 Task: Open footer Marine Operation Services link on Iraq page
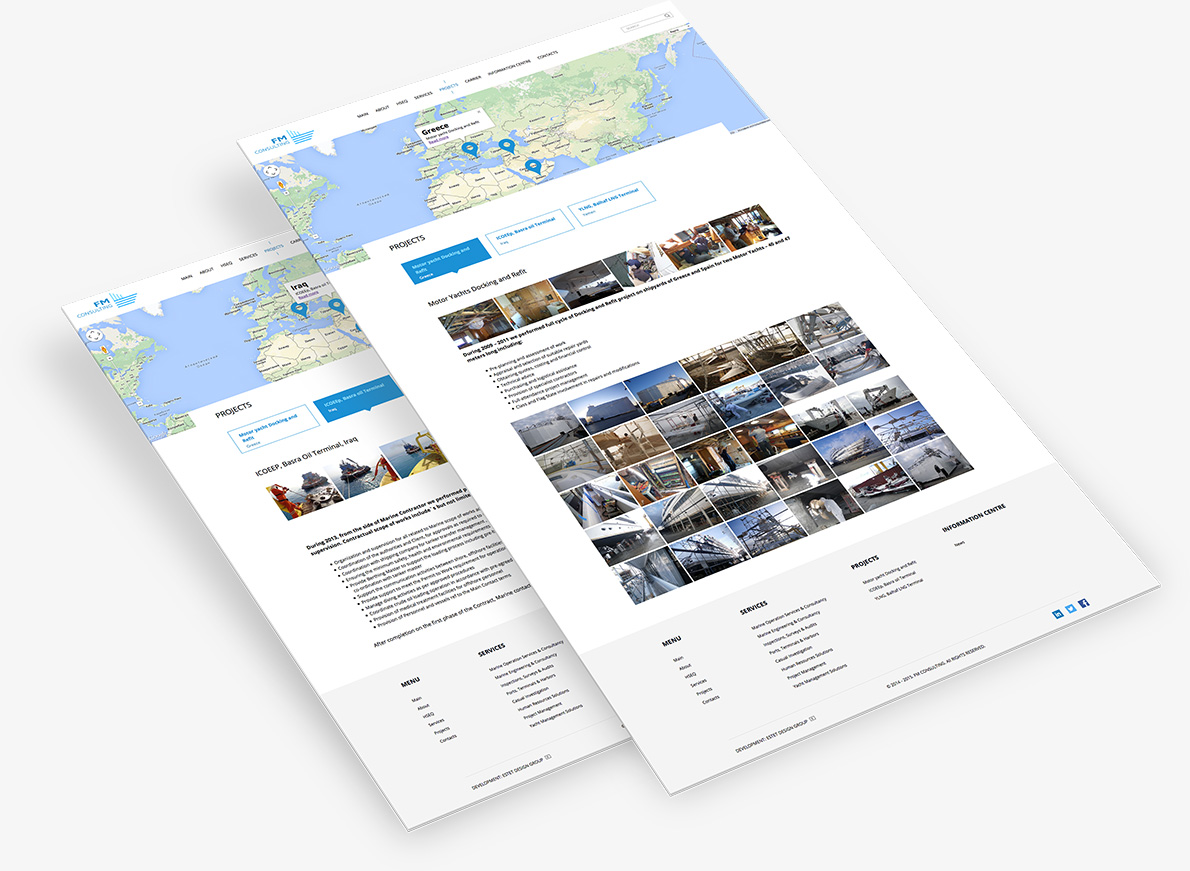coord(526,656)
